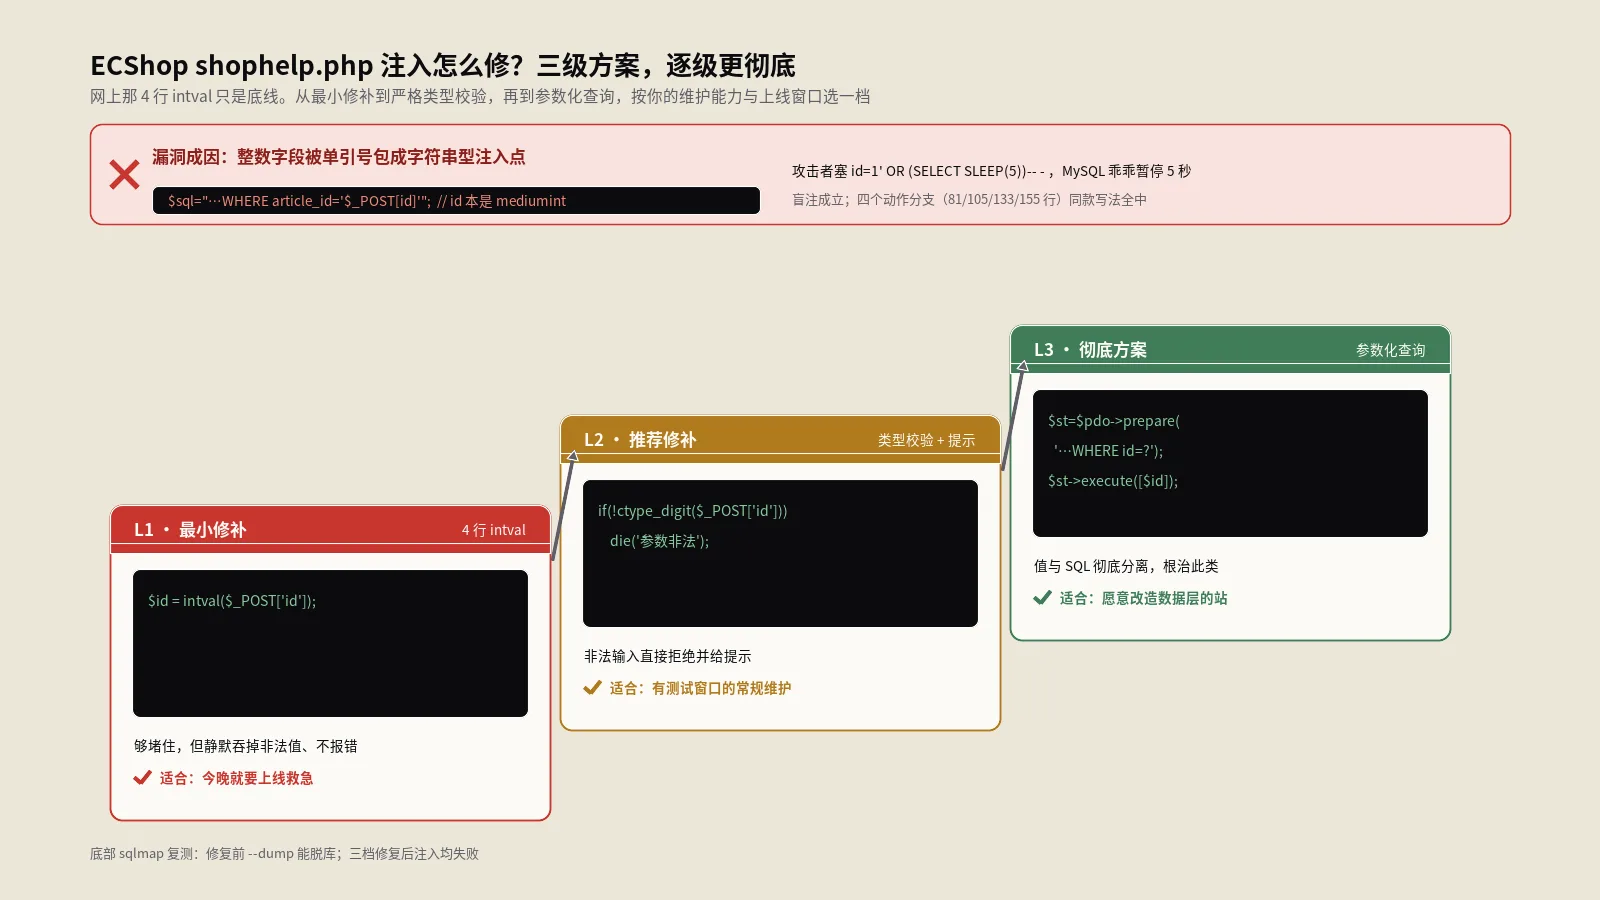This screenshot has height=900, width=1600.
Task: Click the code line if(!ctype_digit($_POST['id']))
Action: [693, 510]
